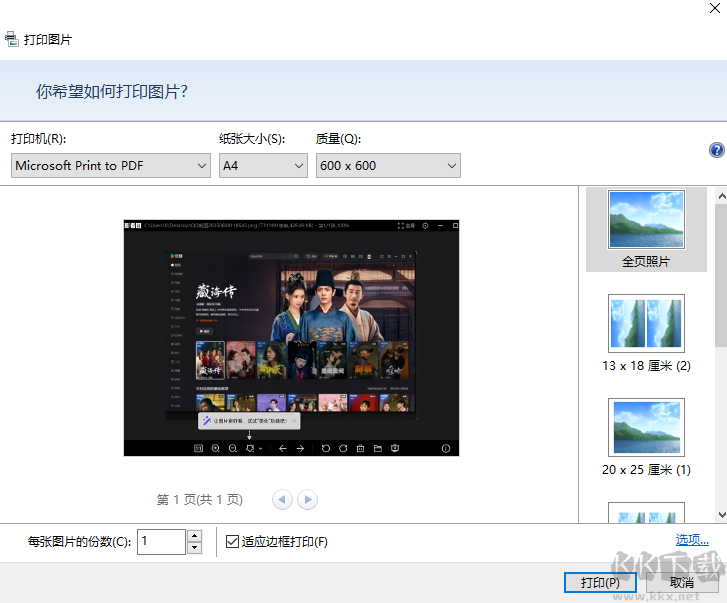The image size is (727, 603).
Task: Open the 质量 600 x 600 dropdown
Action: coord(387,166)
